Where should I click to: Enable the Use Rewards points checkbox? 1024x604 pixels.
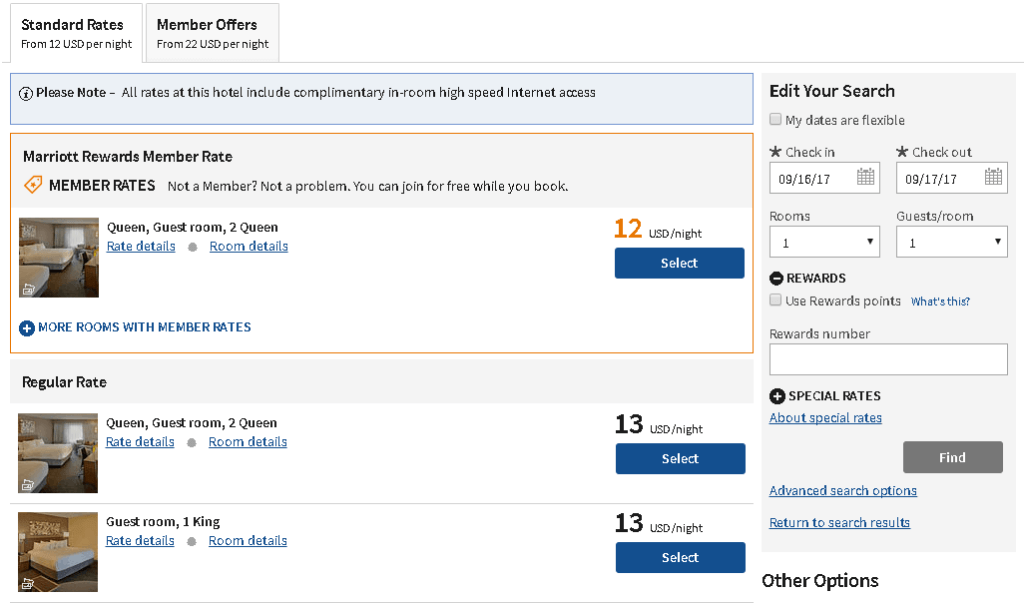[x=775, y=300]
